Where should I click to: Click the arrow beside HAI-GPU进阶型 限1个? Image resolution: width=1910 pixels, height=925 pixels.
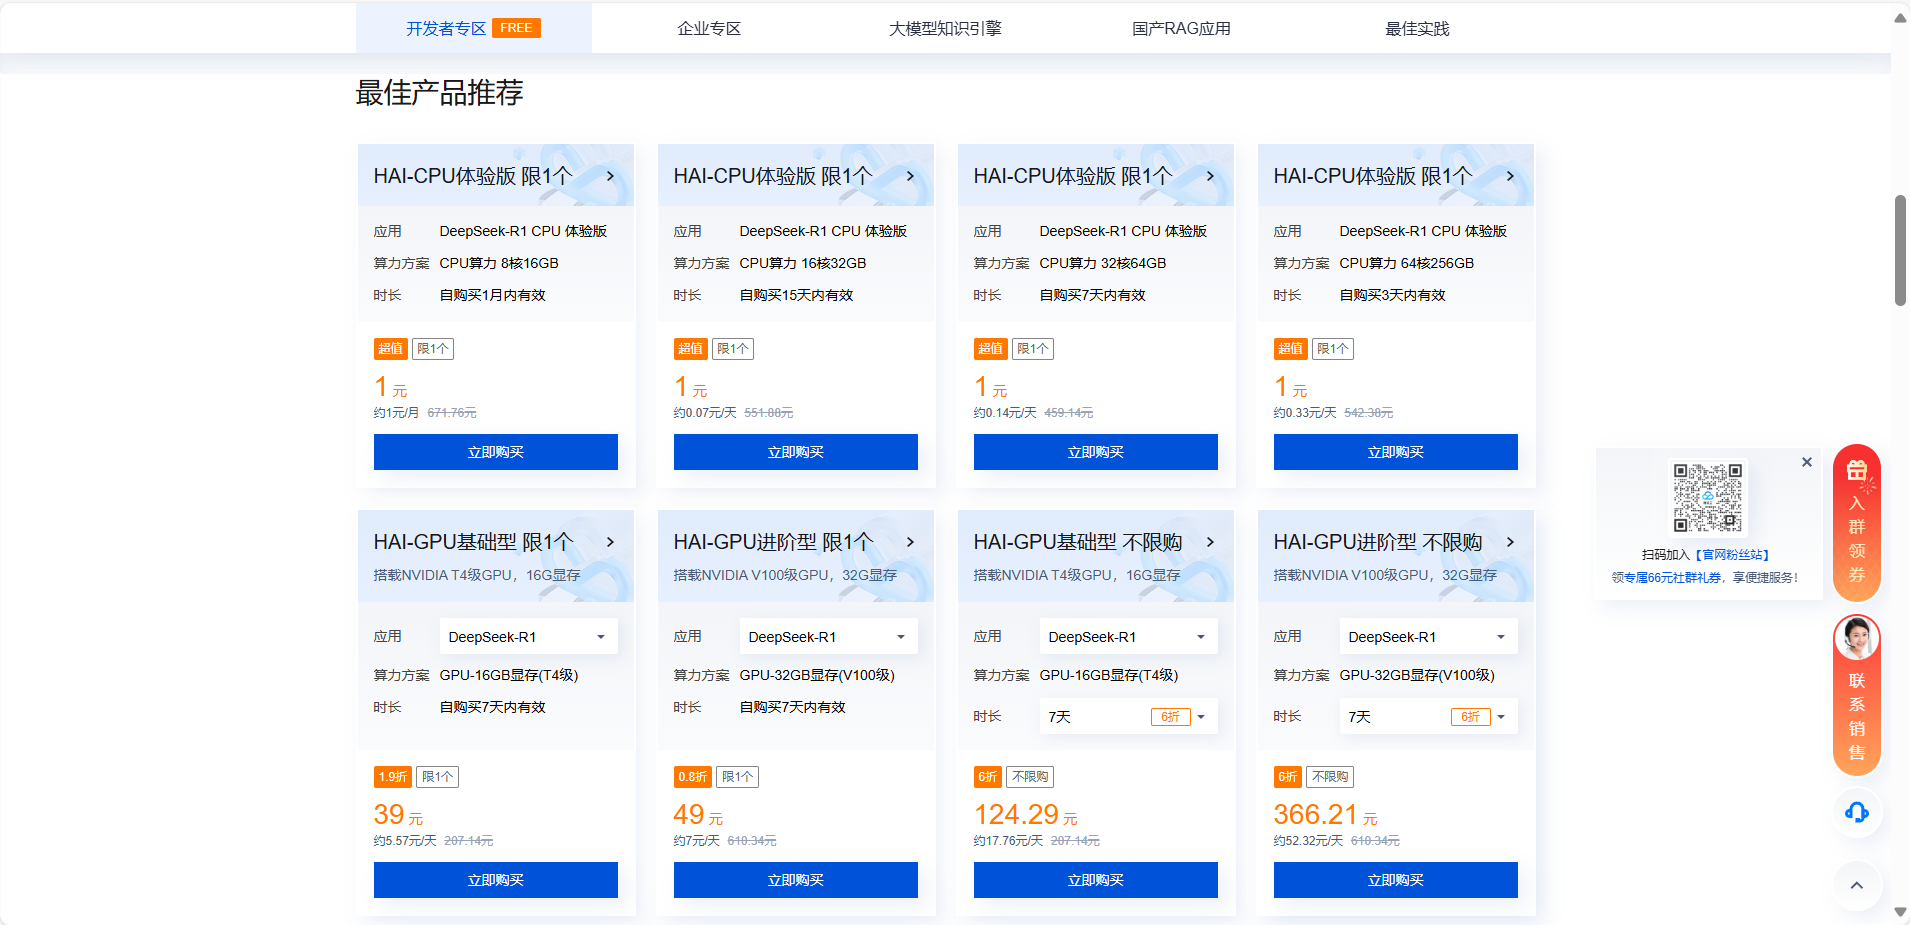point(910,542)
